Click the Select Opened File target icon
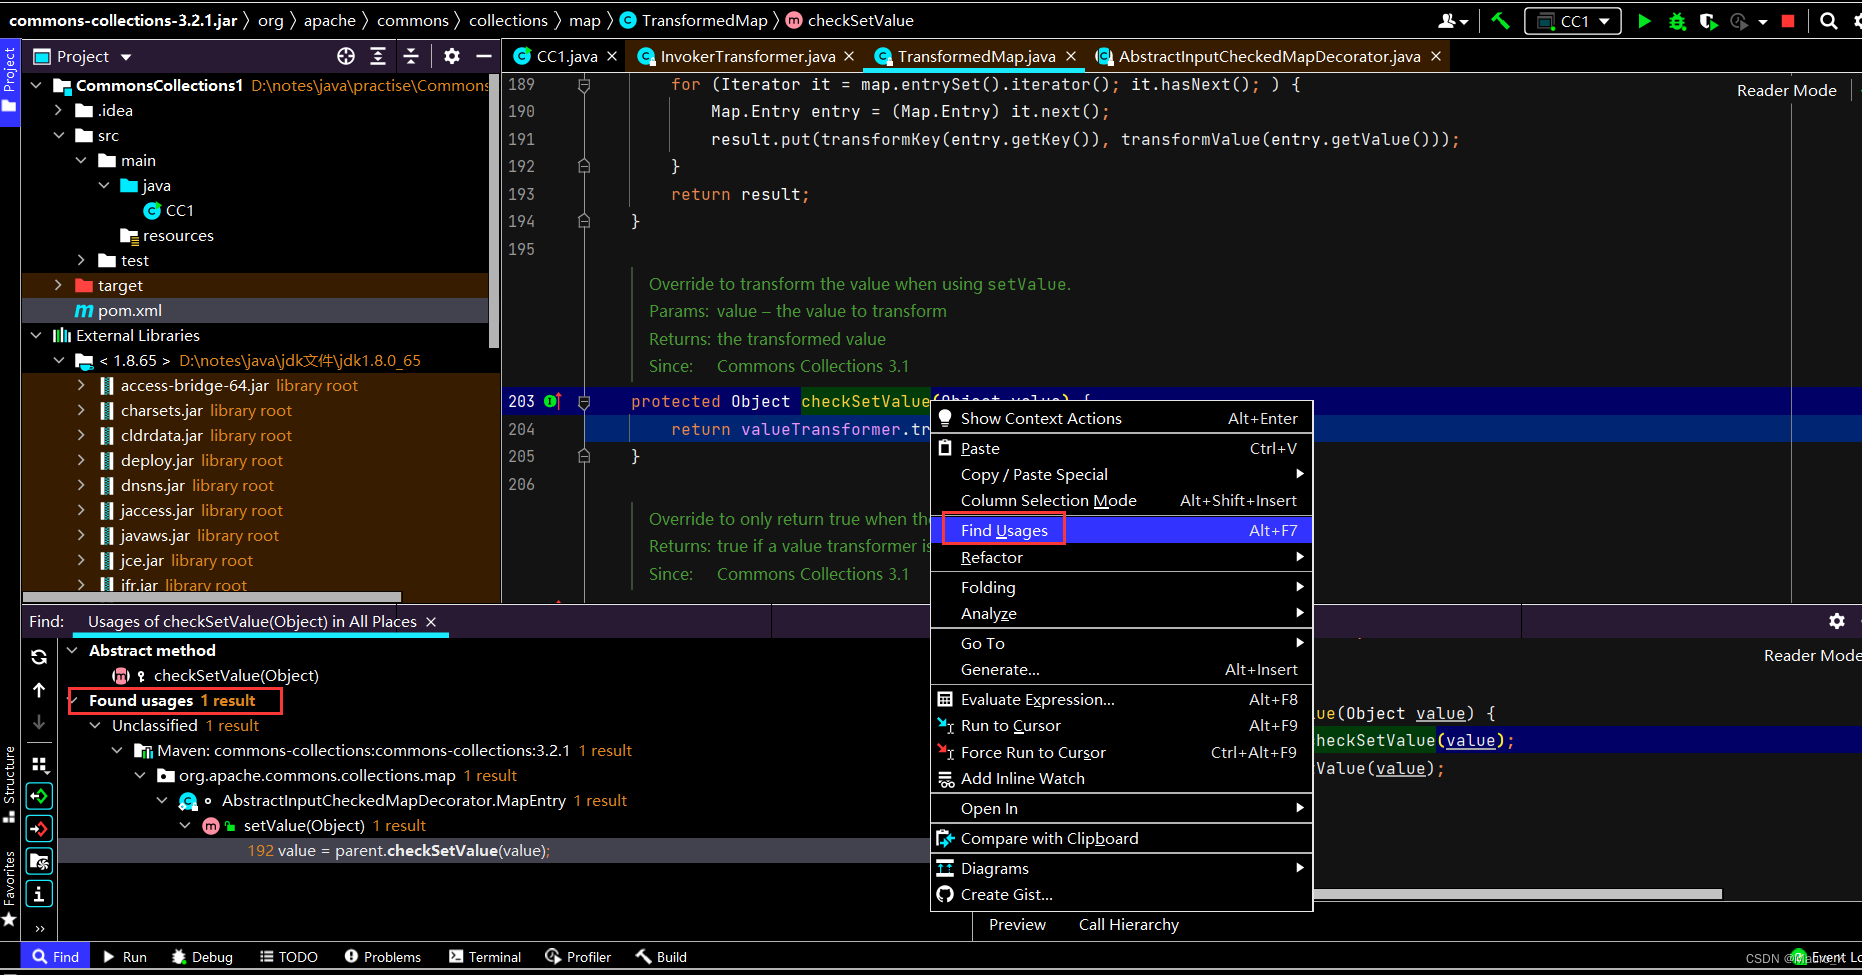This screenshot has height=975, width=1862. [x=346, y=56]
